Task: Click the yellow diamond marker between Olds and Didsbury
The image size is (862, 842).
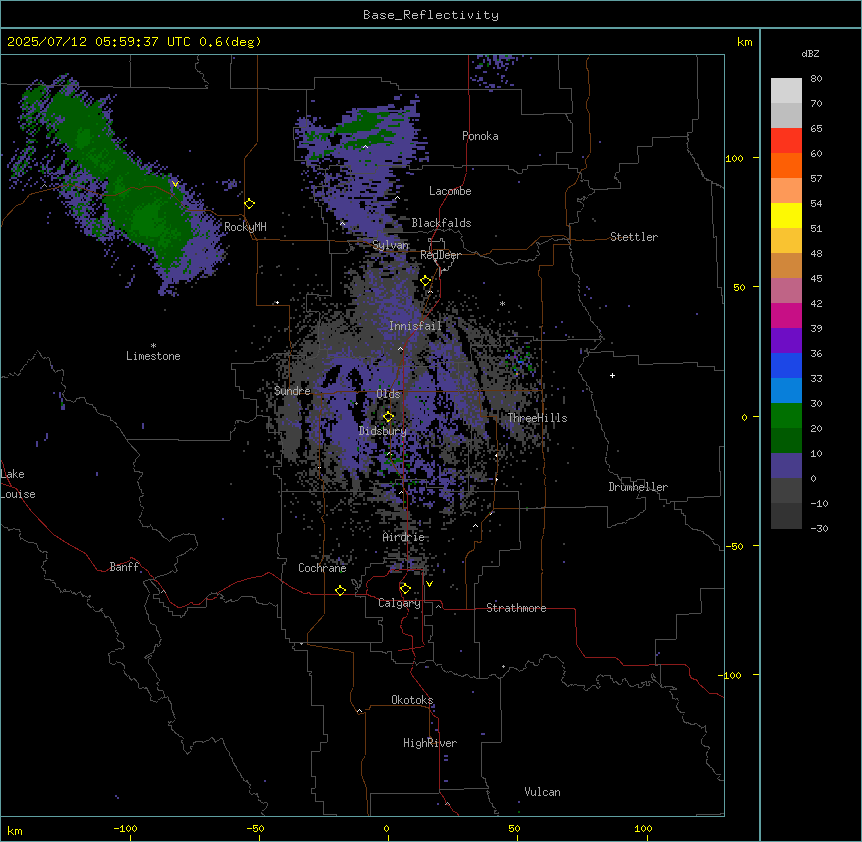Action: (388, 416)
